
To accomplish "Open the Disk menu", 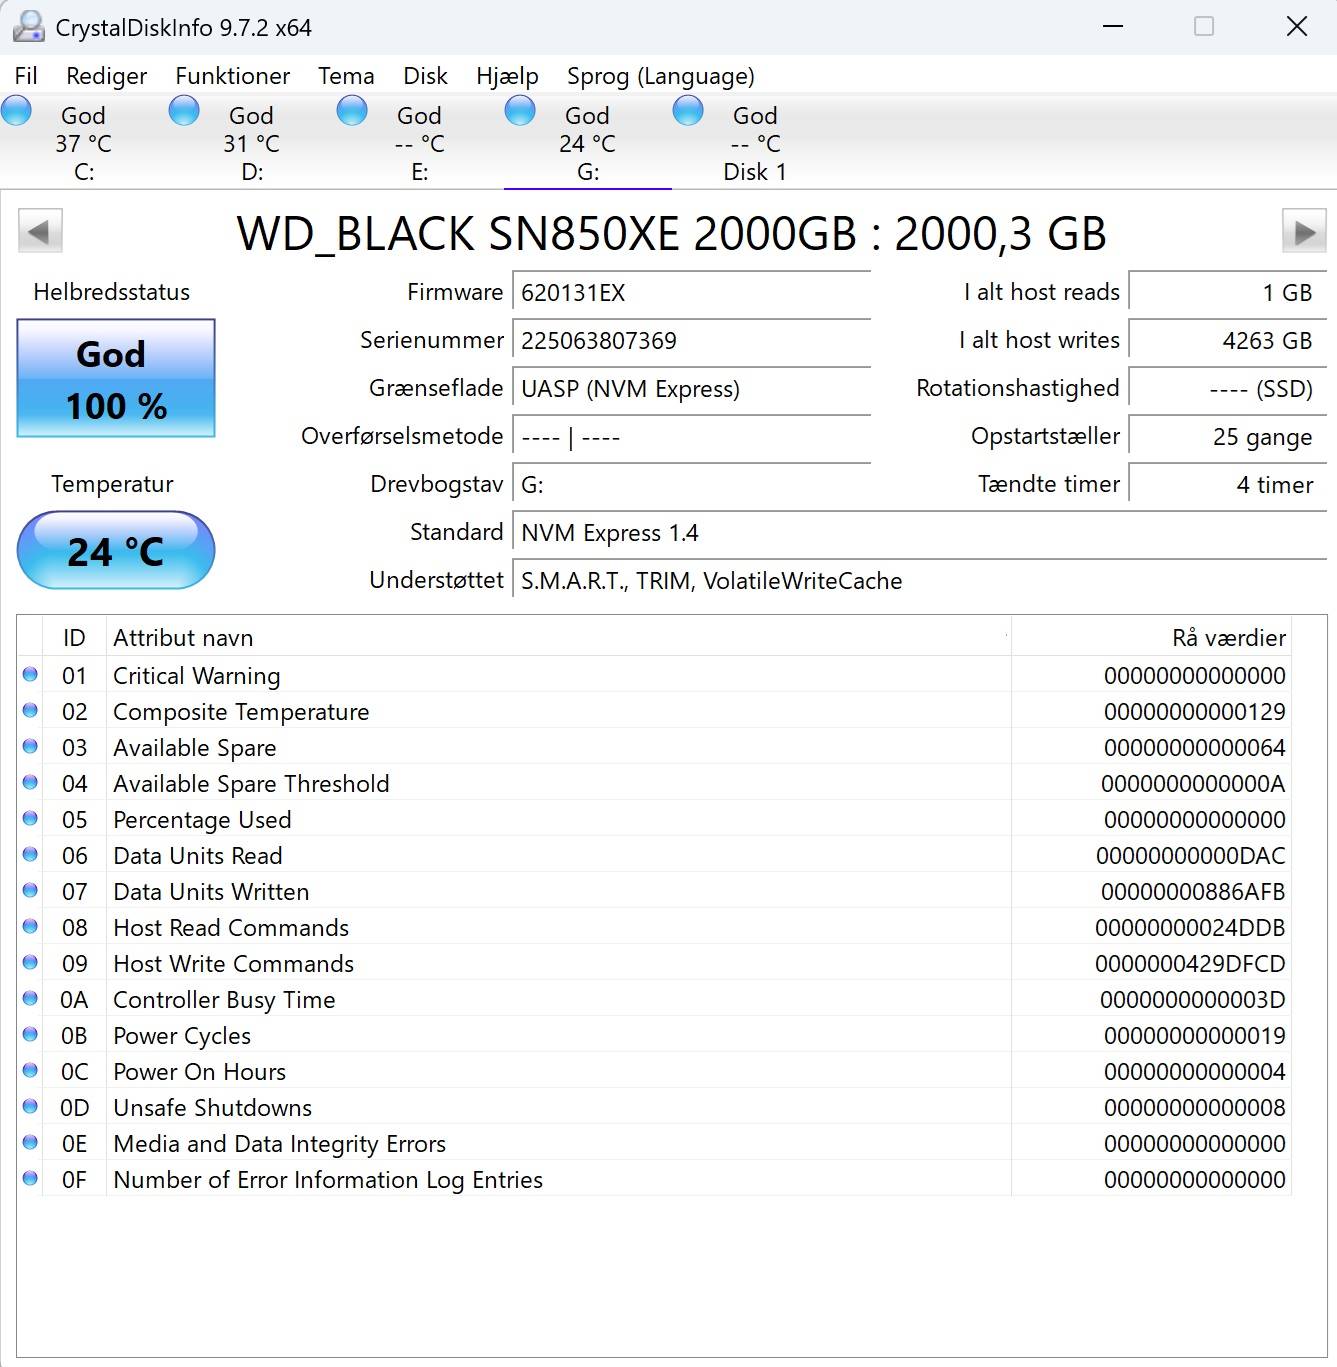I will (x=425, y=76).
